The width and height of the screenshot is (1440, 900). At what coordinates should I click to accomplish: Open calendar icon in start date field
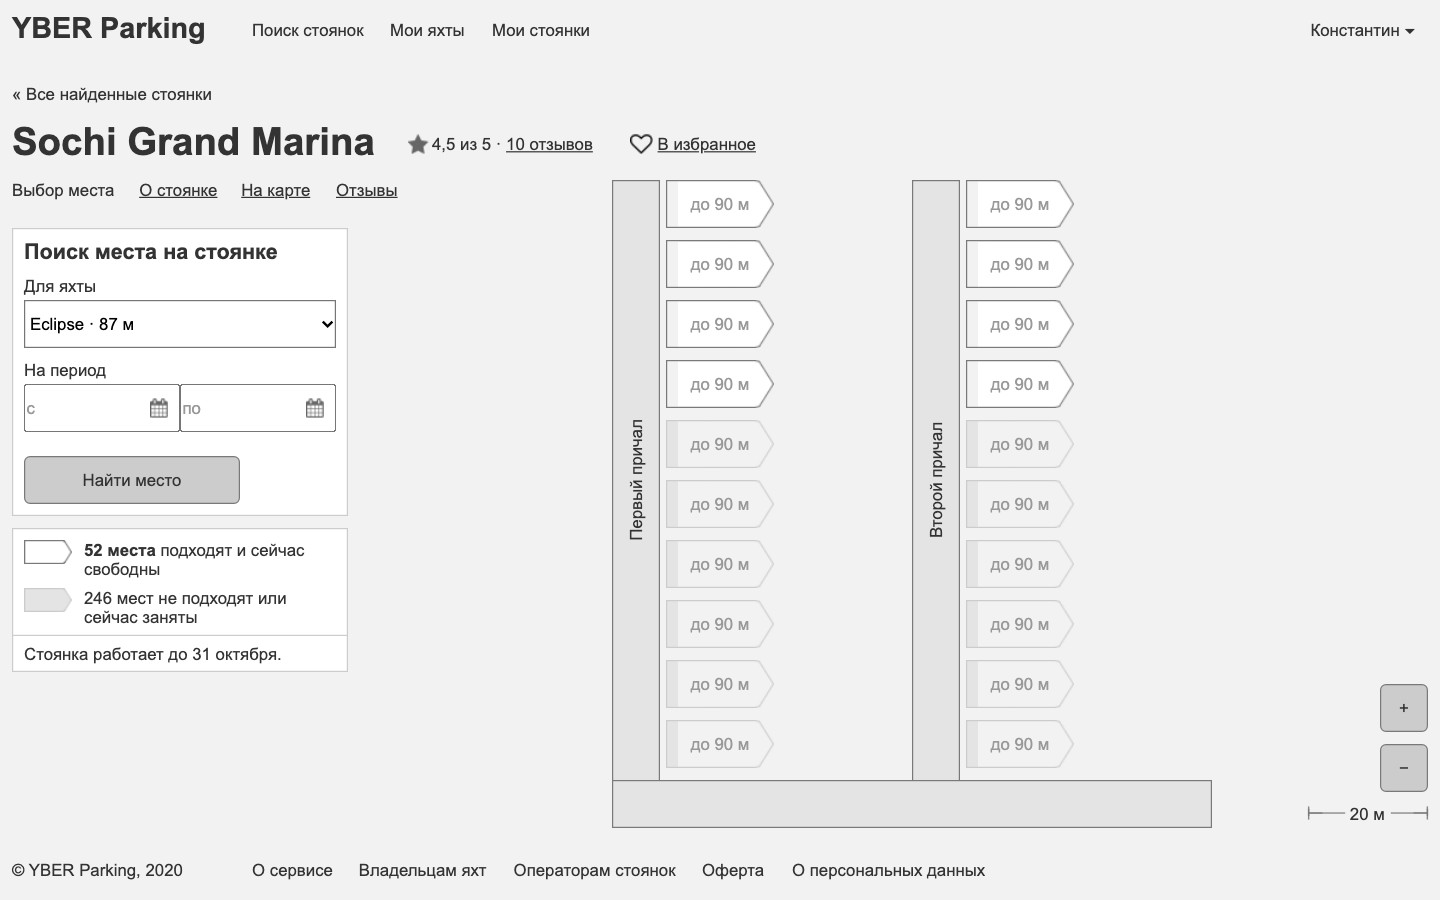[159, 408]
